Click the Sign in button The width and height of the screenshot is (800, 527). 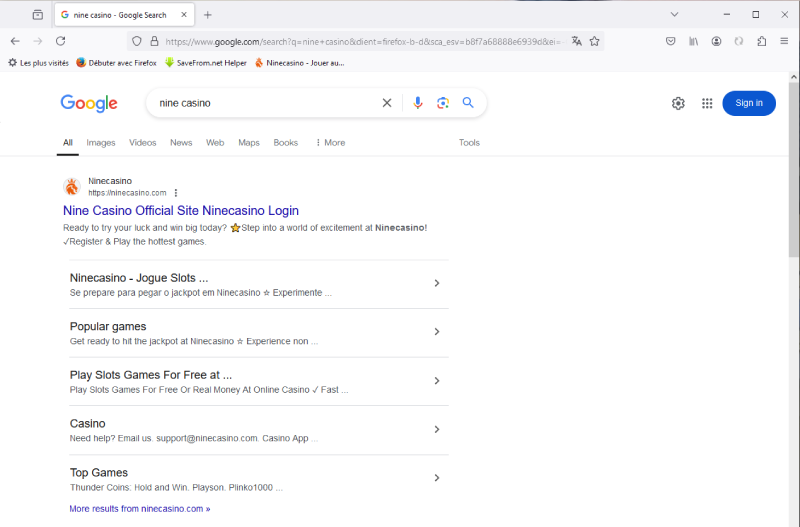coord(748,103)
